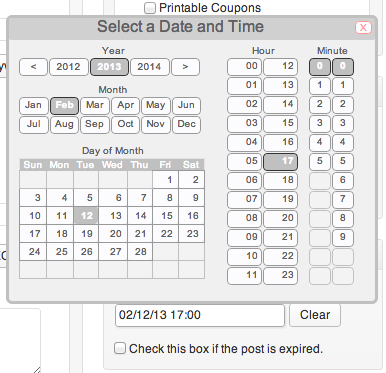Choose month Jan
The width and height of the screenshot is (386, 373).
click(x=34, y=106)
